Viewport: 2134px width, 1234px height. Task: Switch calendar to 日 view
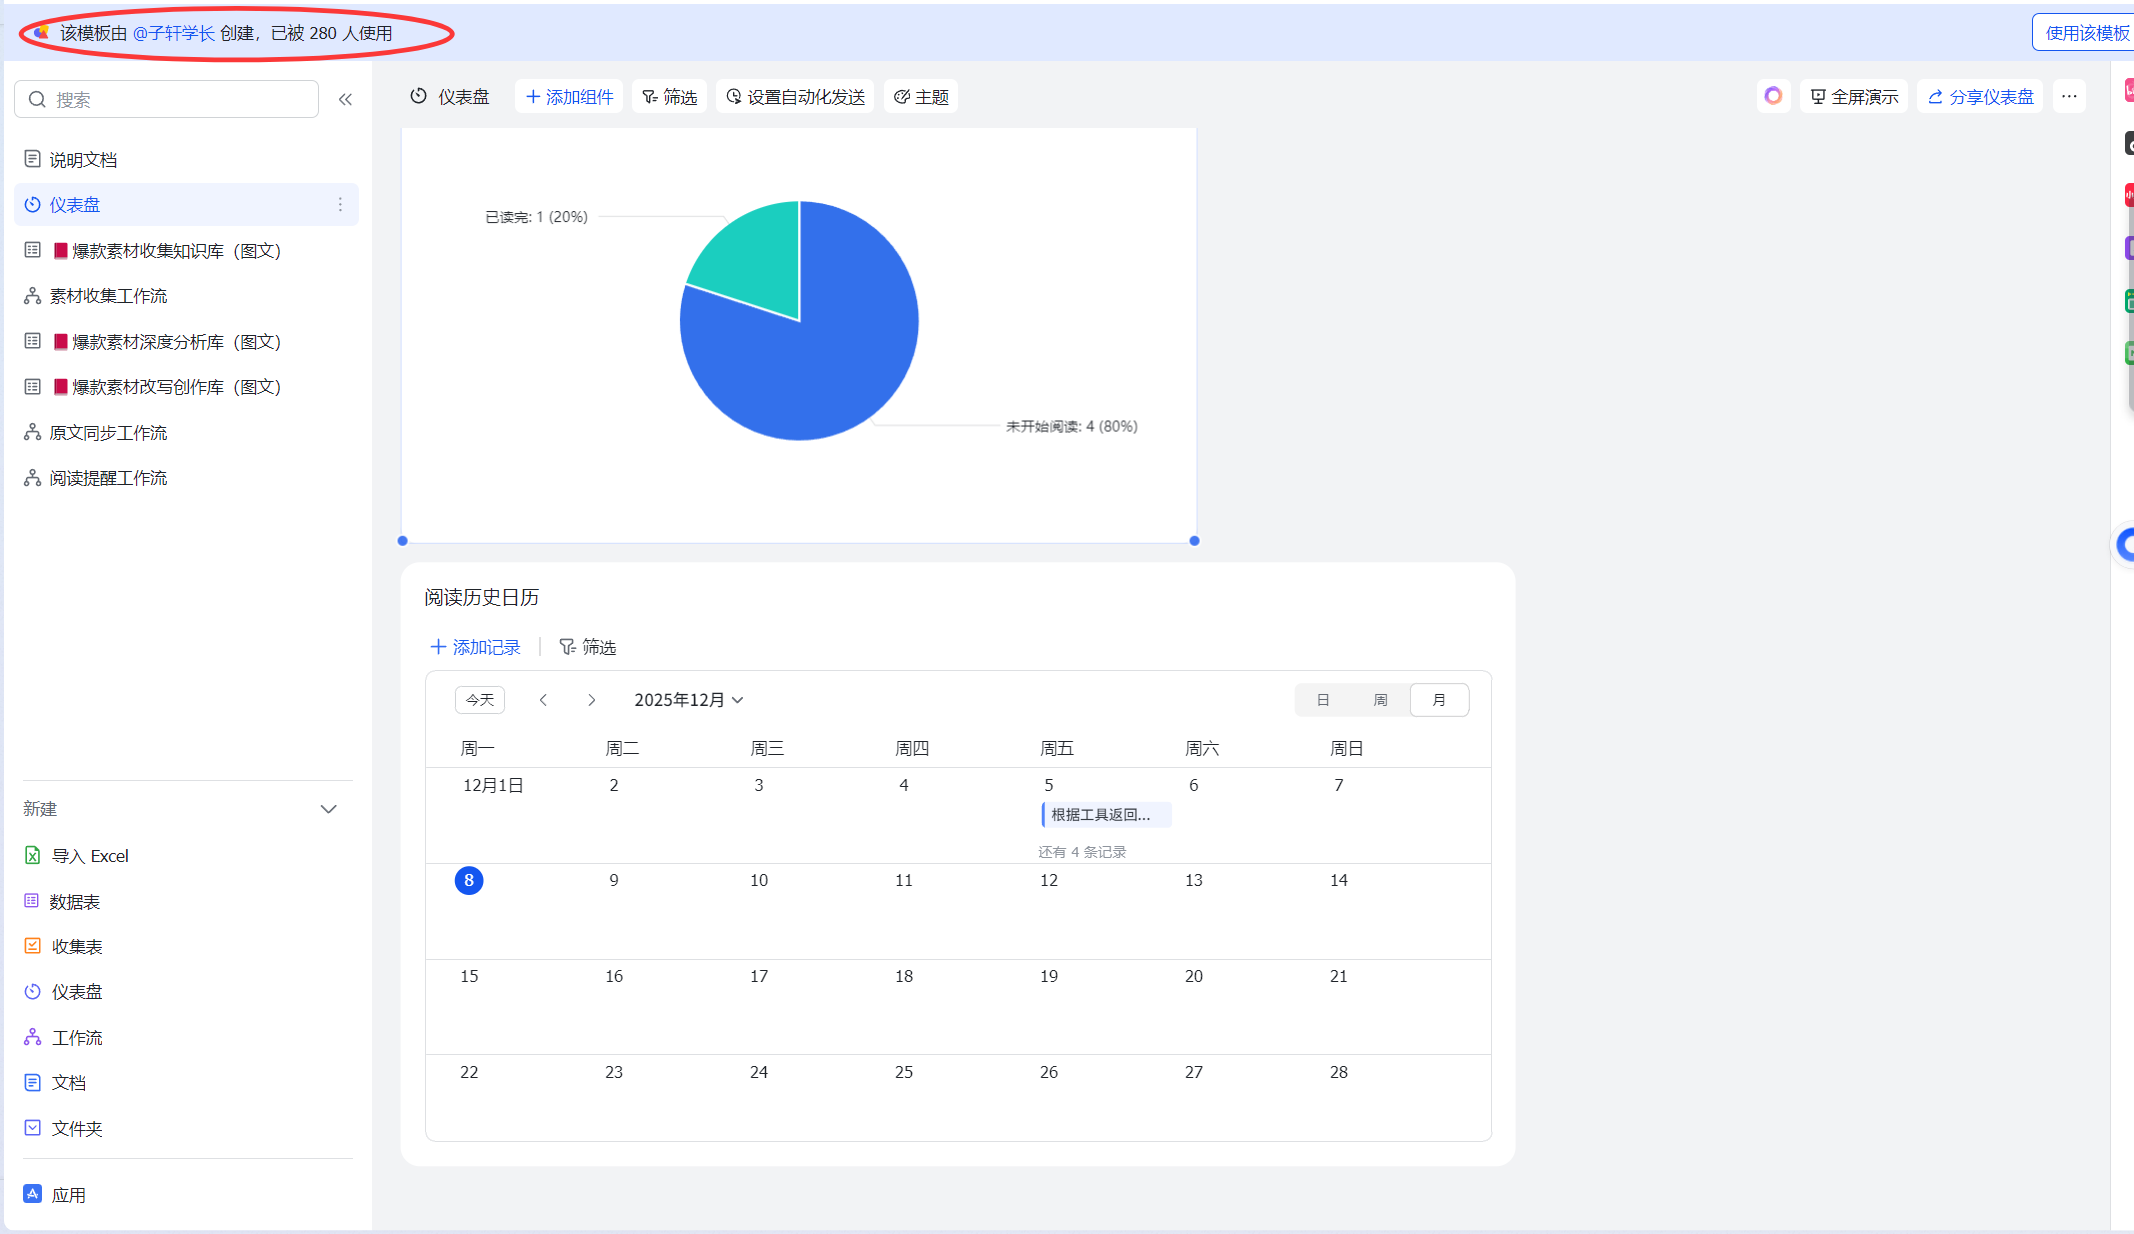(x=1323, y=700)
